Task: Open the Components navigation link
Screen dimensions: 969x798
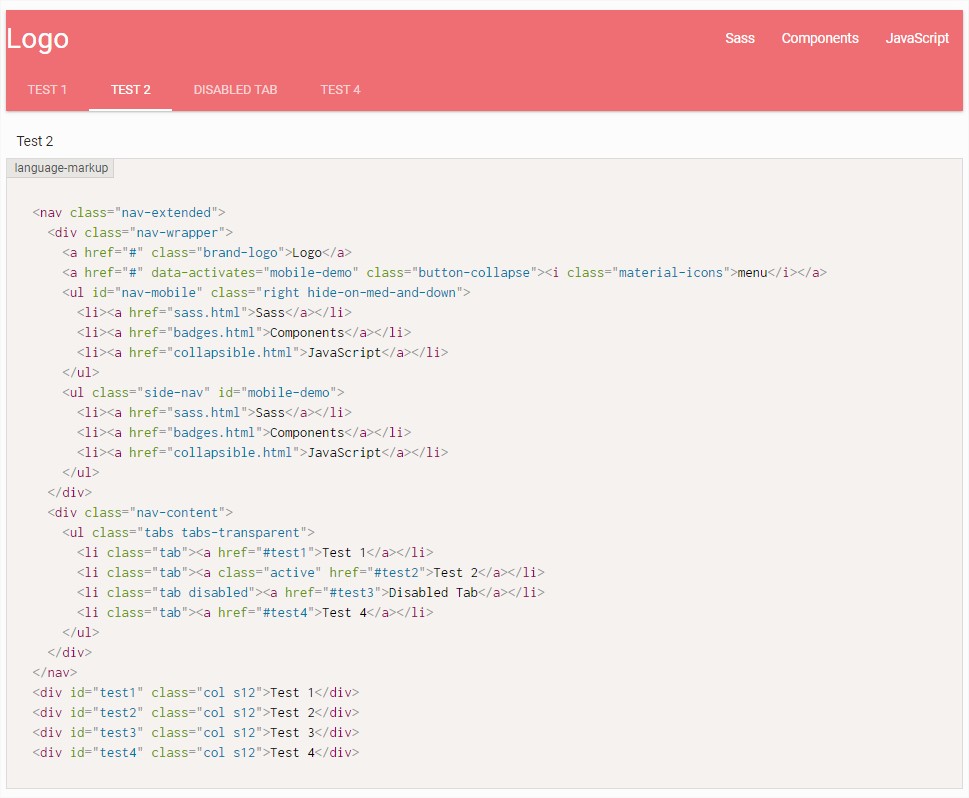Action: (x=819, y=39)
